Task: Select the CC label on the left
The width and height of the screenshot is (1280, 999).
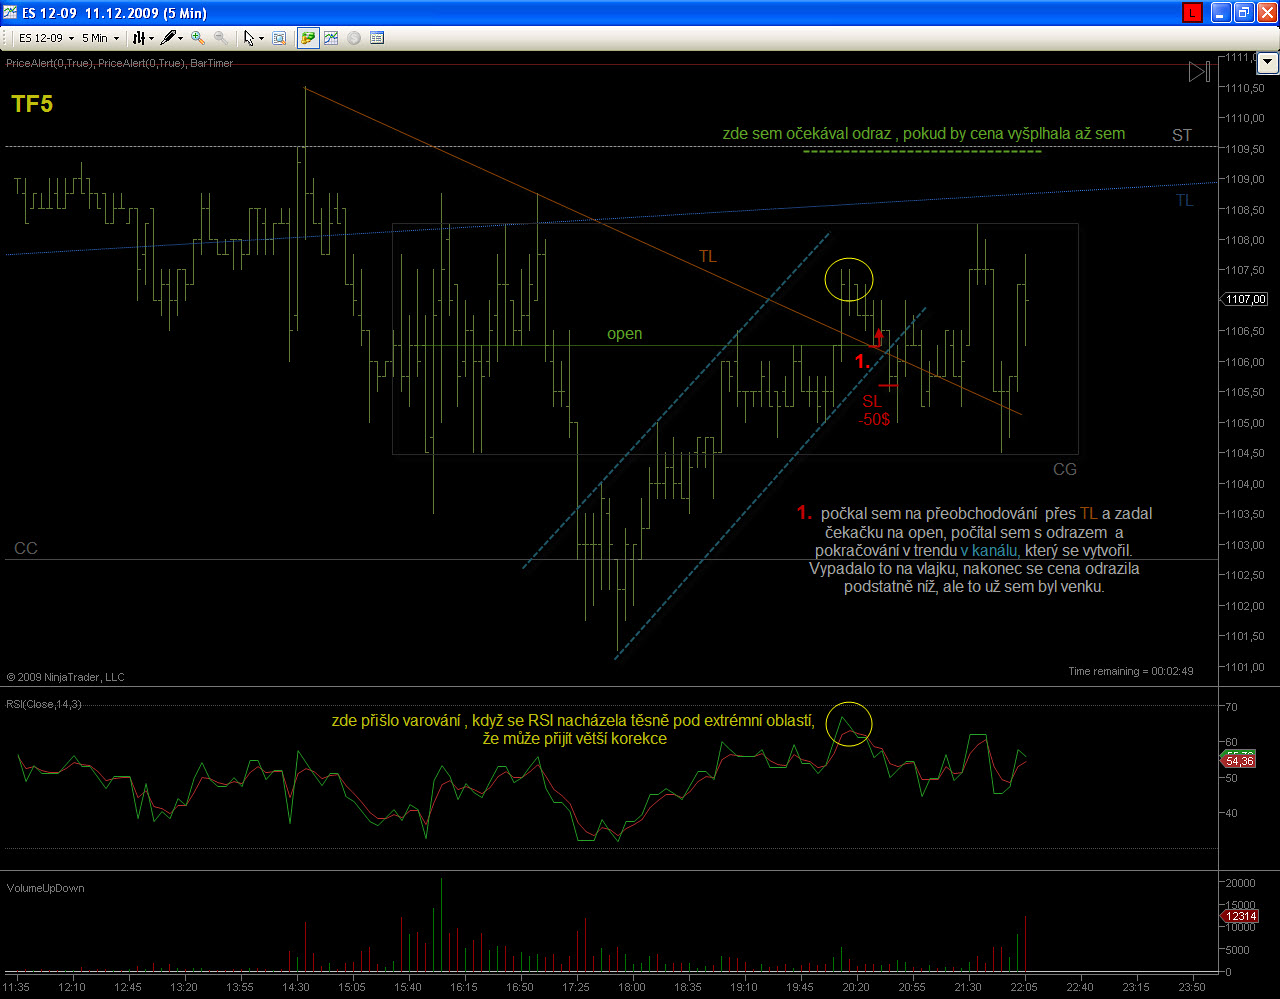Action: click(x=26, y=549)
